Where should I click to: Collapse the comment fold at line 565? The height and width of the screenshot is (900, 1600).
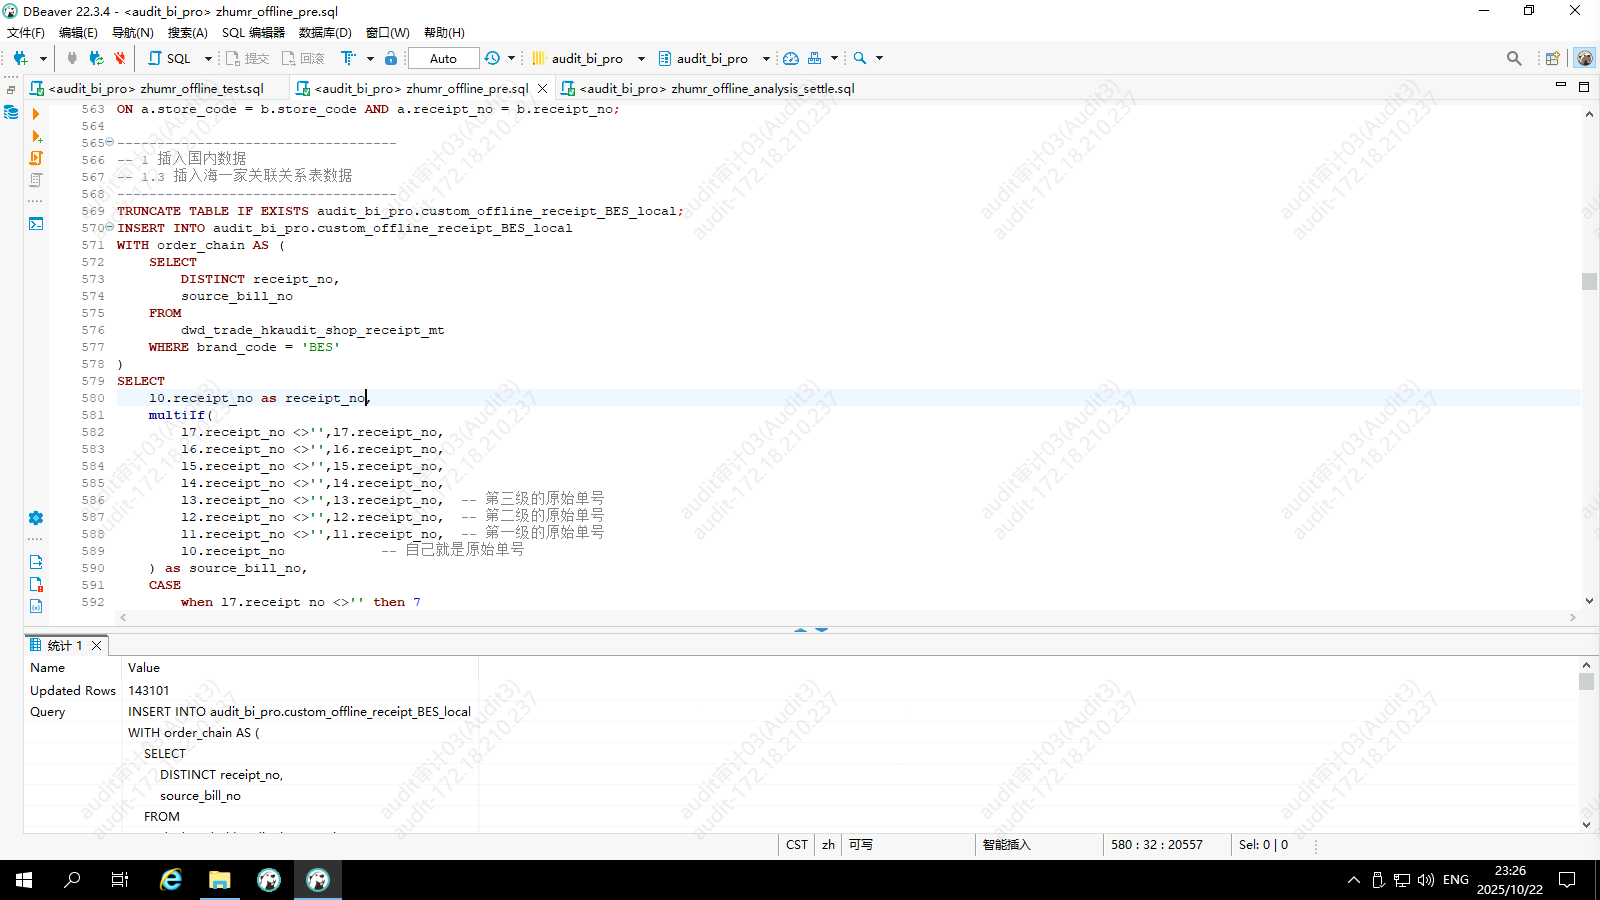pos(110,142)
